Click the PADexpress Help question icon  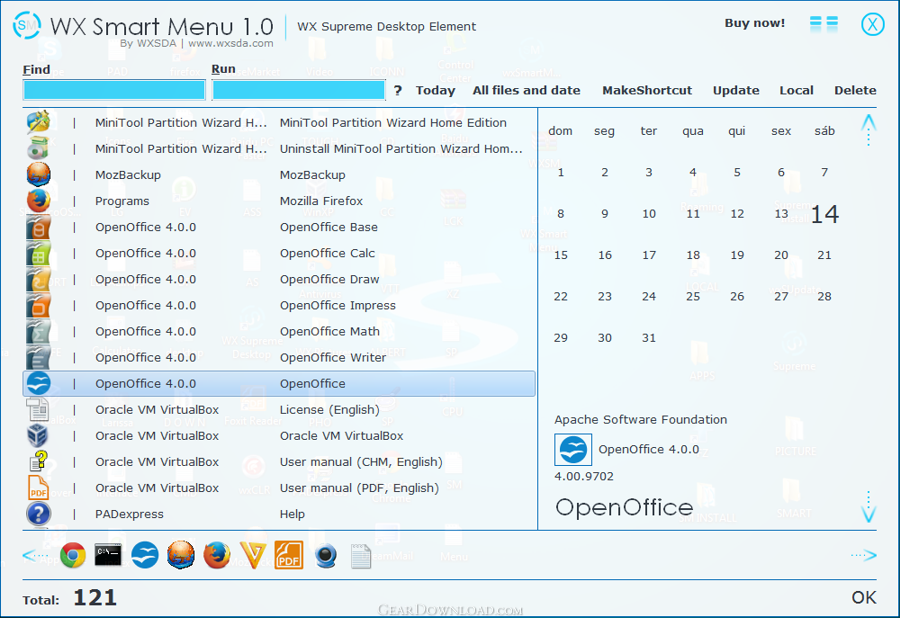[38, 514]
